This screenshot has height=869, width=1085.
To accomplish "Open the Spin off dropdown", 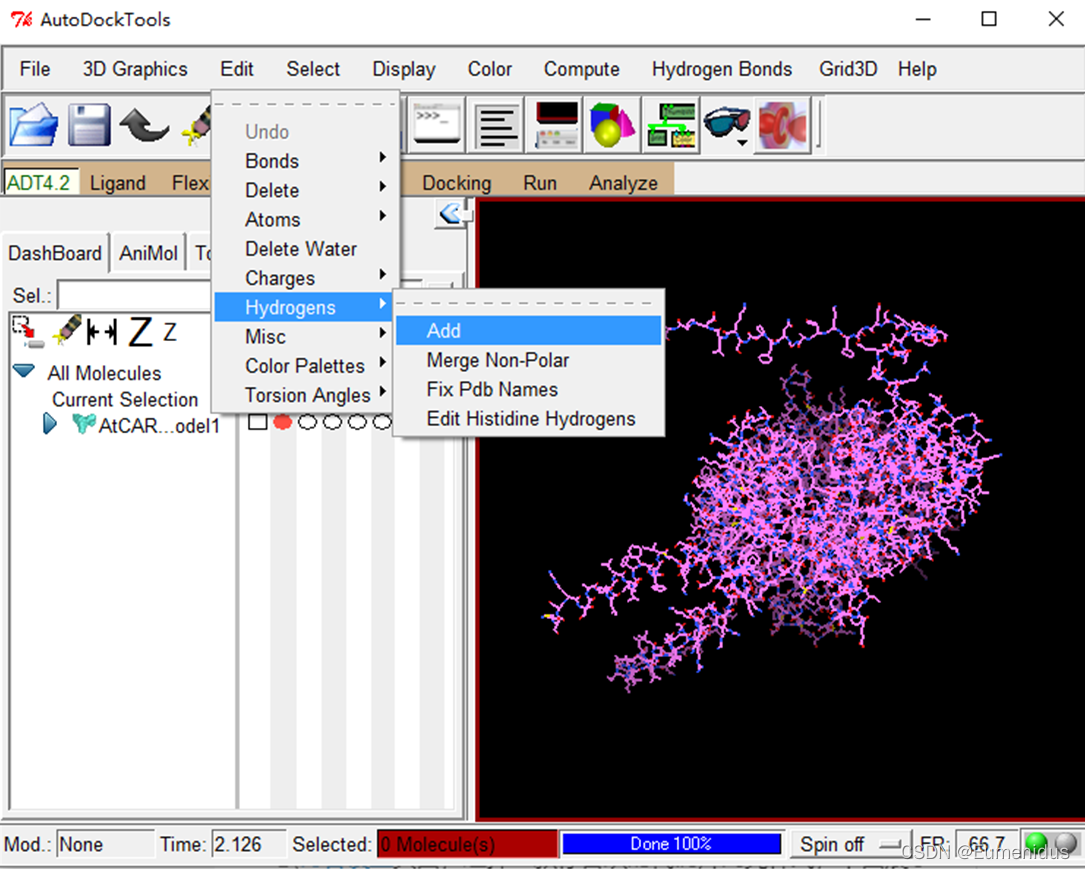I will pyautogui.click(x=849, y=844).
